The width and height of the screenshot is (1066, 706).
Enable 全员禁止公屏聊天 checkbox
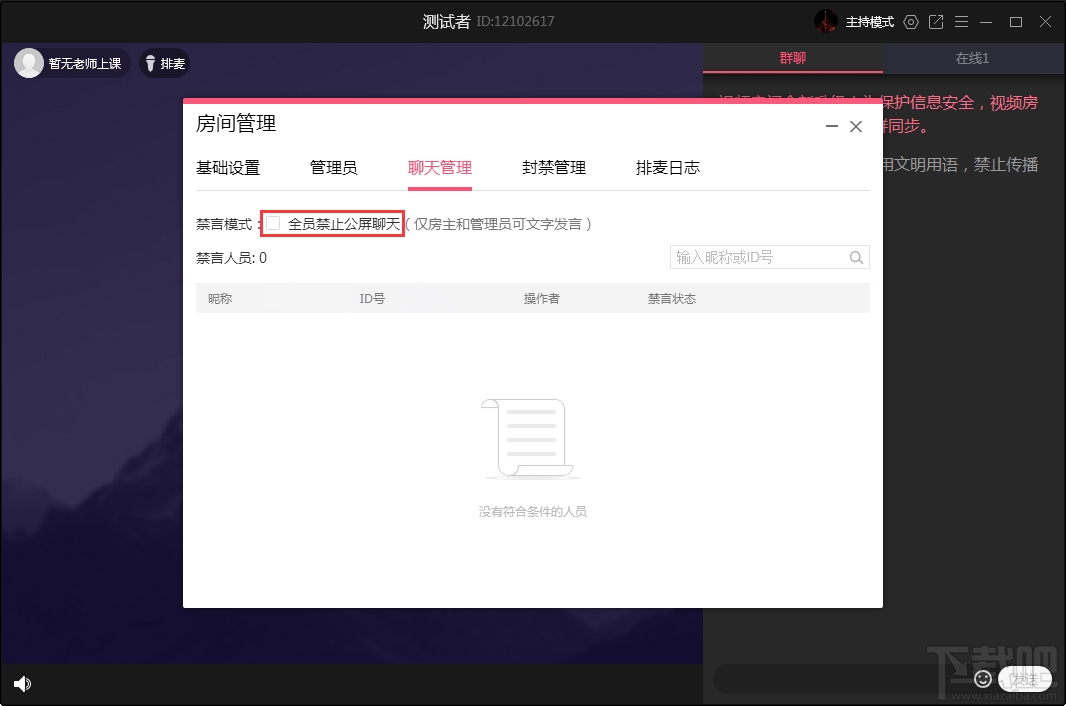[x=272, y=223]
